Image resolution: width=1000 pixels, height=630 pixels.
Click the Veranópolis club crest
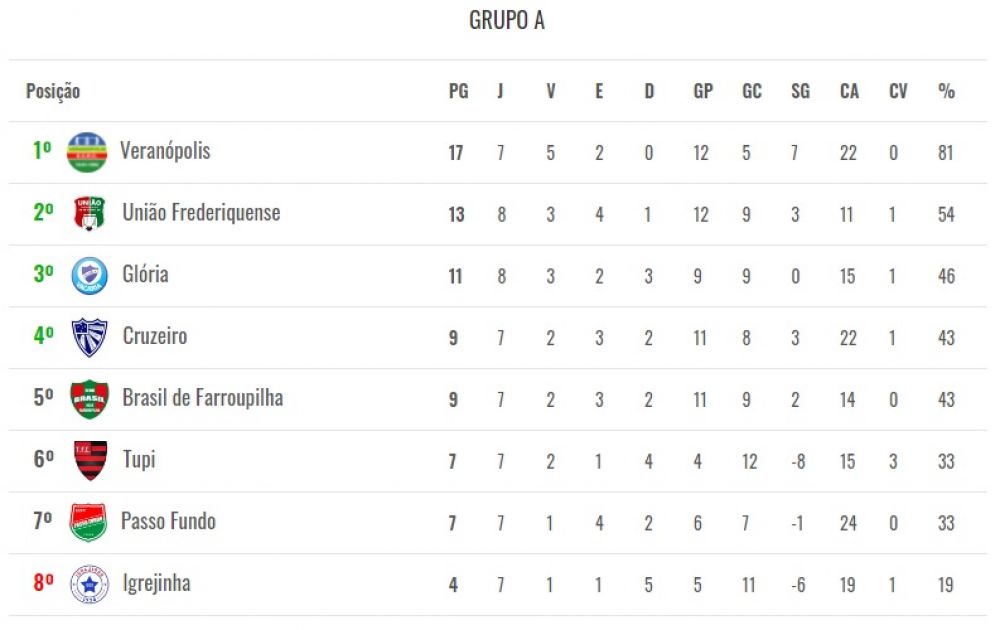(x=87, y=152)
